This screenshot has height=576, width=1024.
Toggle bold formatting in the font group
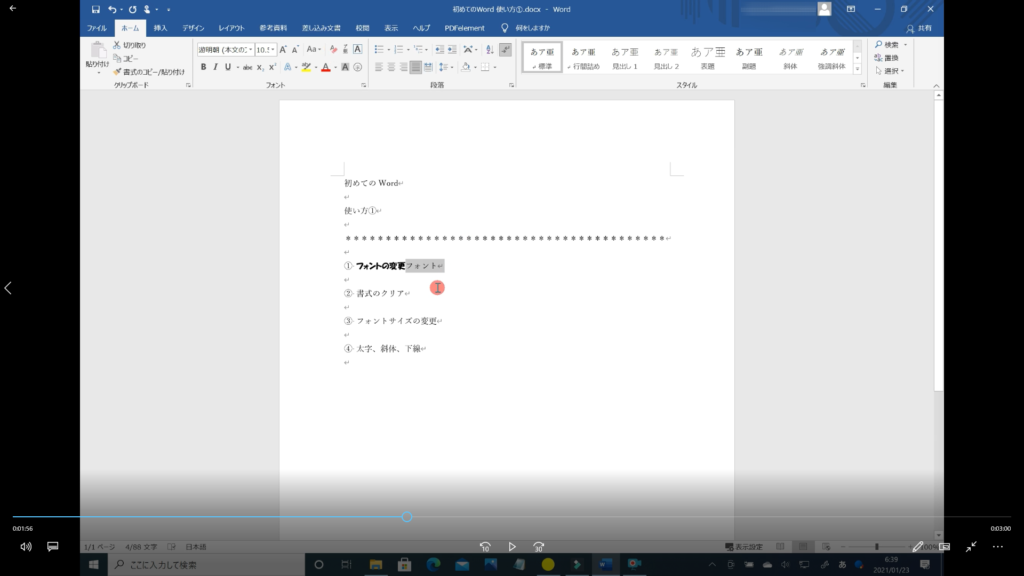(203, 67)
